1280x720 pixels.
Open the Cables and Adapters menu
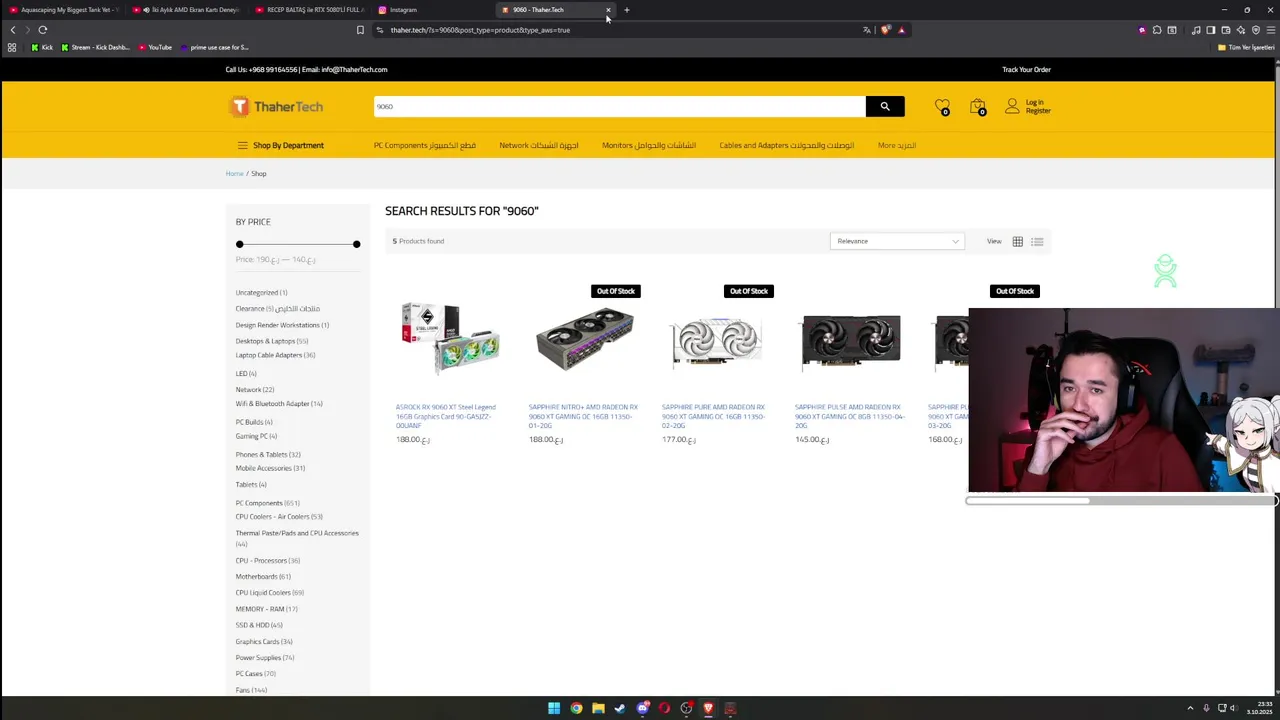[787, 145]
